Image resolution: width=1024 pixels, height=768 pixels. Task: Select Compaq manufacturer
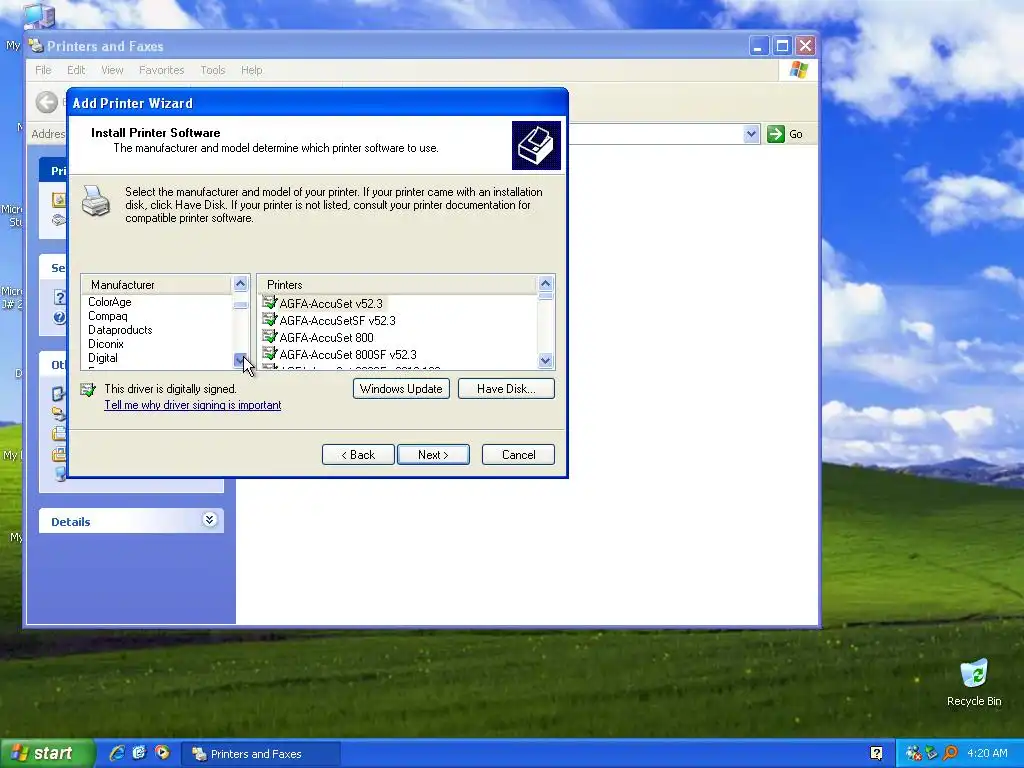pyautogui.click(x=108, y=316)
